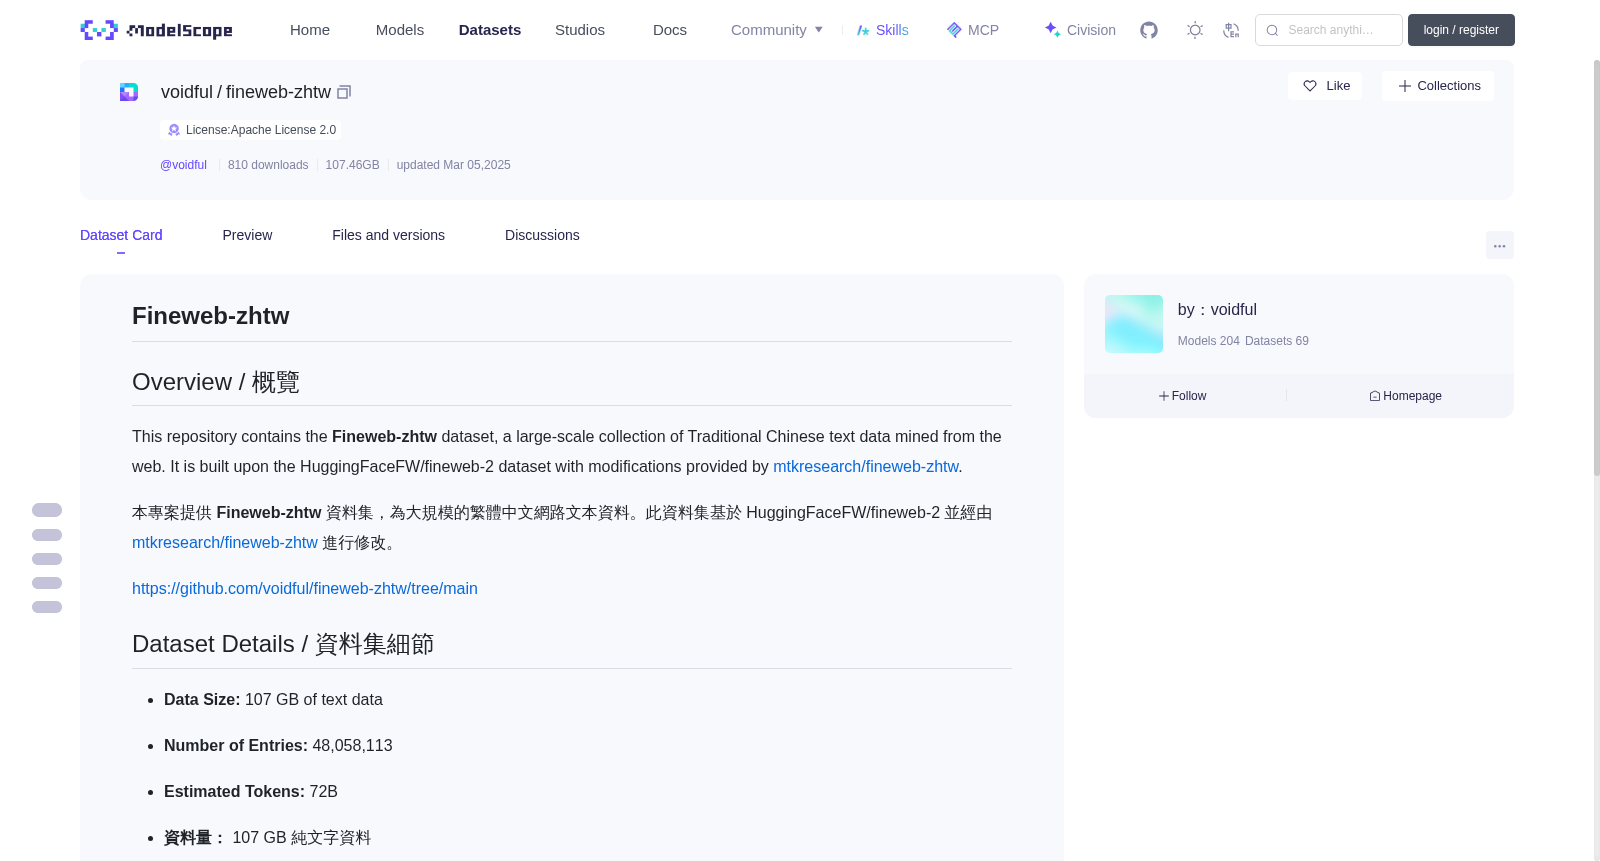1600x861 pixels.
Task: Copy dataset name with the copy icon
Action: click(x=344, y=92)
